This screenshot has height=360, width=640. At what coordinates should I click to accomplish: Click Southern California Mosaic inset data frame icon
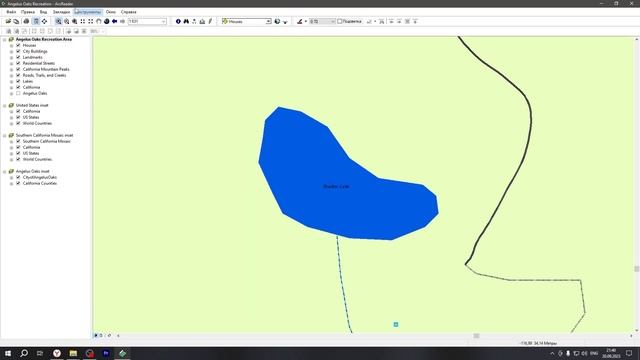(x=11, y=135)
